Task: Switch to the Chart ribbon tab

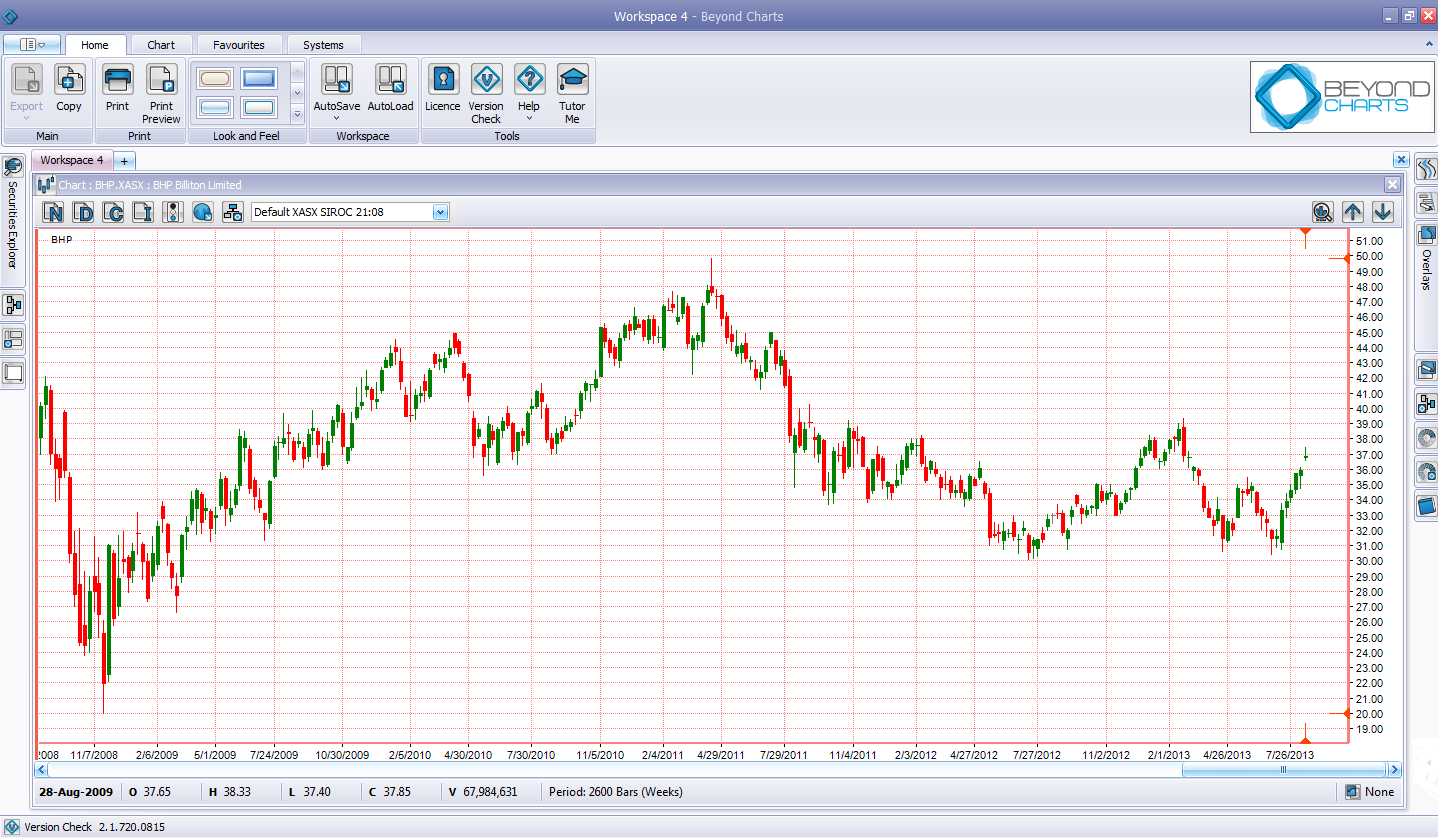Action: pyautogui.click(x=161, y=45)
